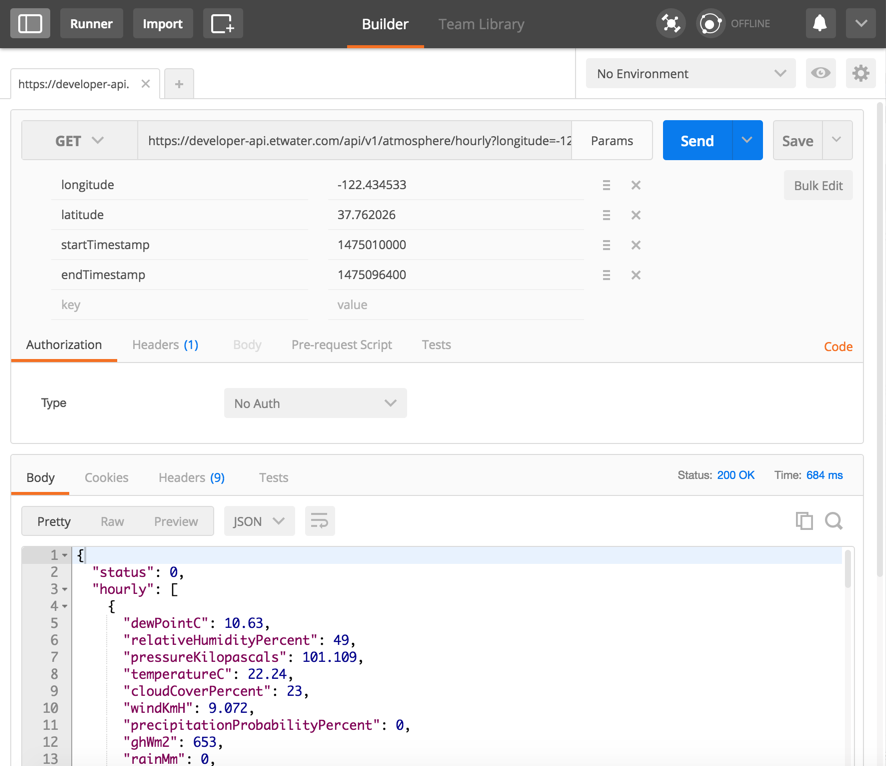Toggle environment quick look eye
This screenshot has height=766, width=886.
821,73
